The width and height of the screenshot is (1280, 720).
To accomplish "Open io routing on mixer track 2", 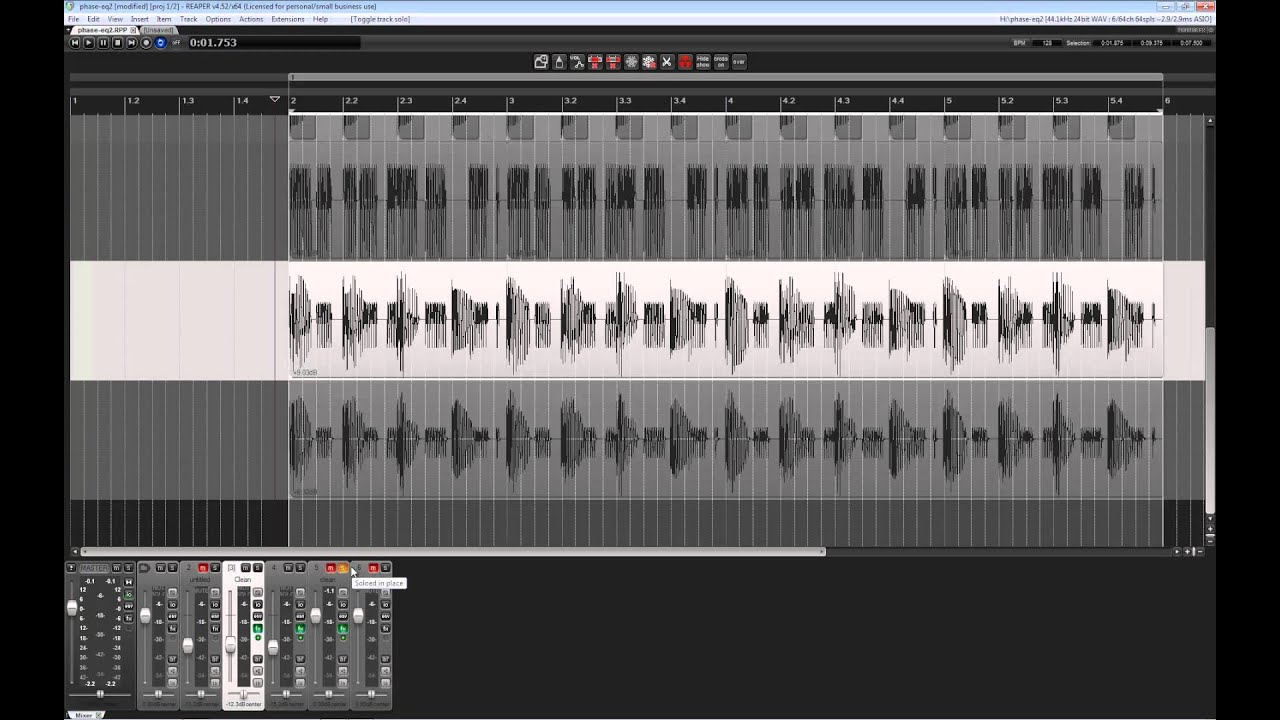I will tap(215, 604).
